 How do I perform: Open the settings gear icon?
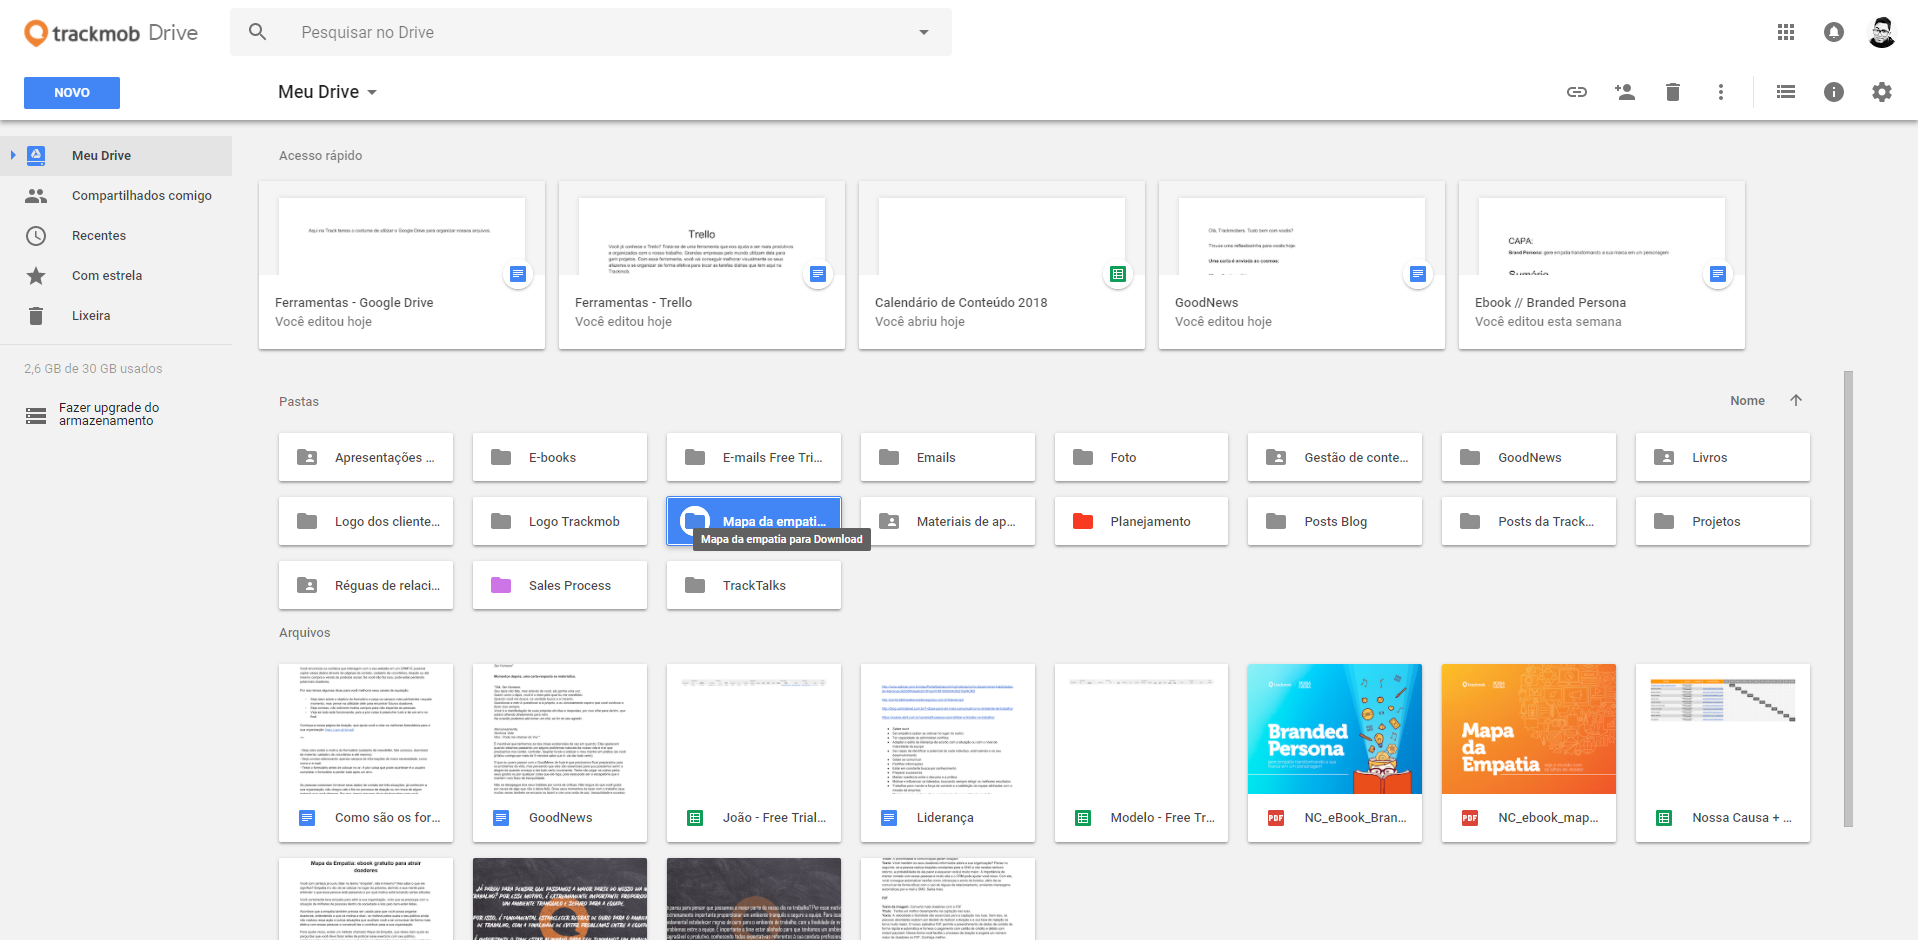tap(1881, 92)
